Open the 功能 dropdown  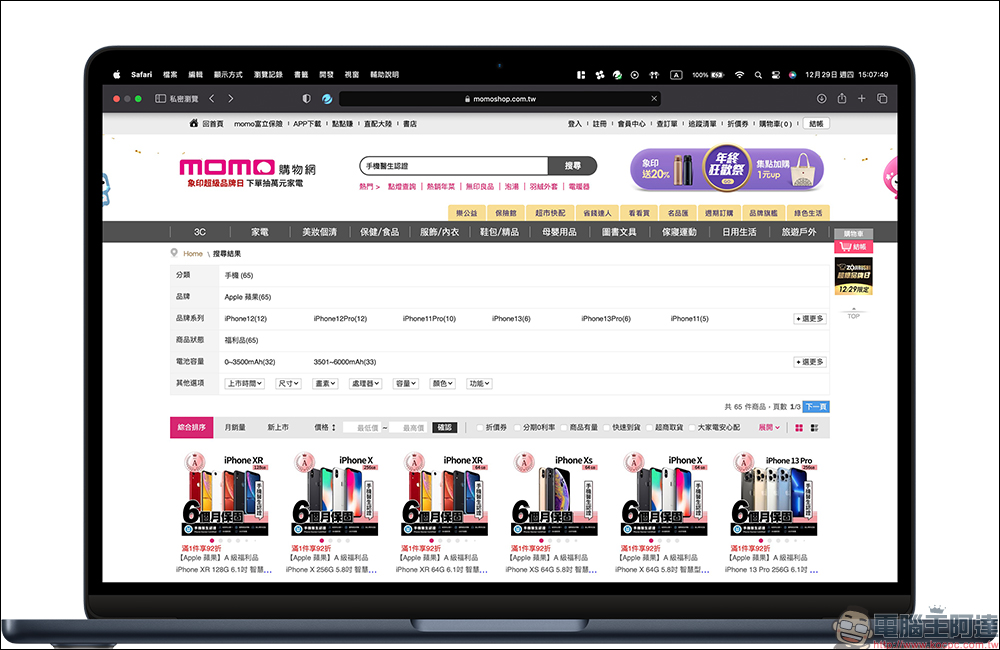click(480, 383)
